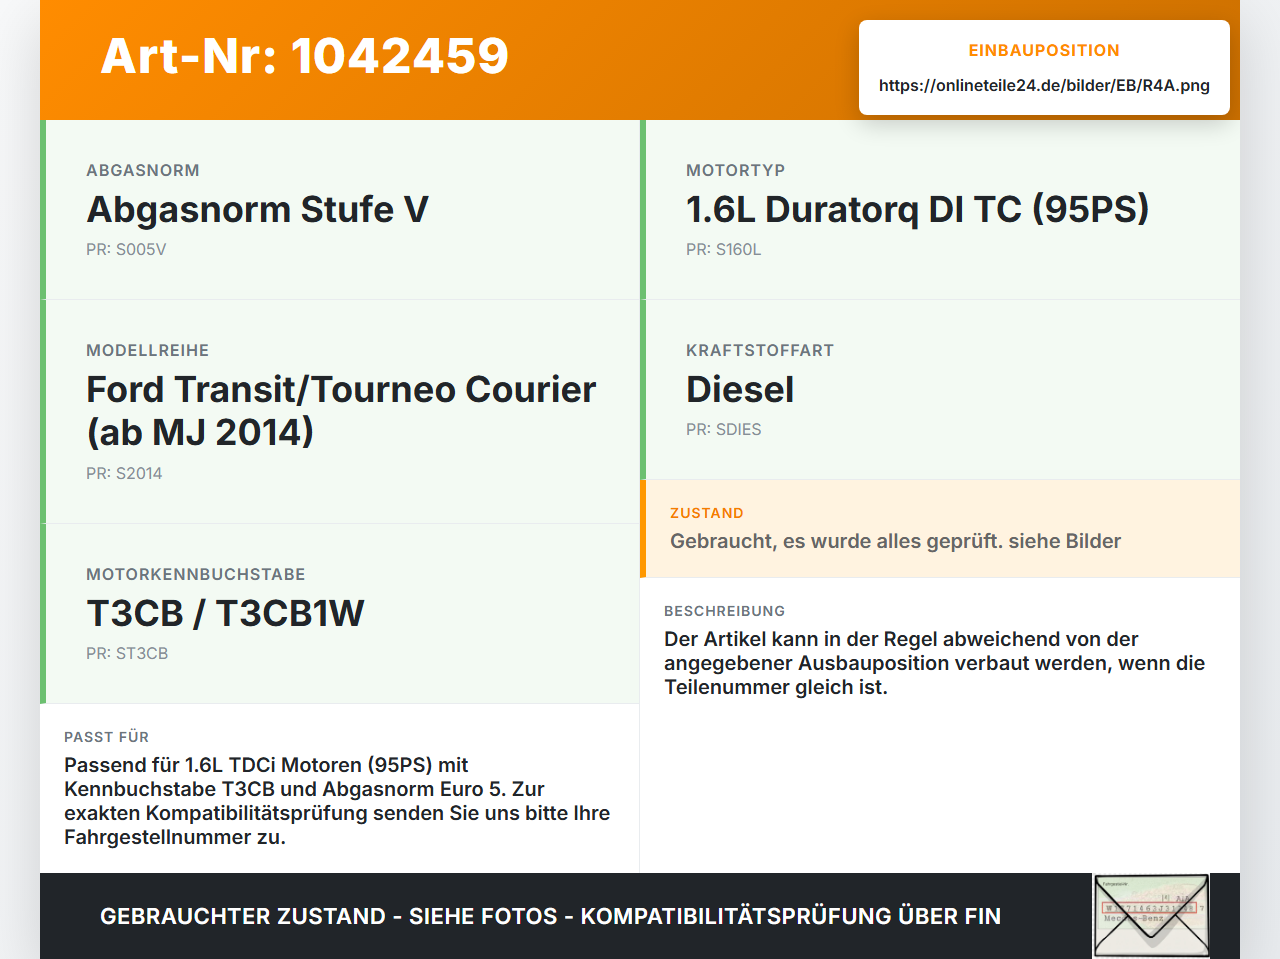The height and width of the screenshot is (959, 1280).
Task: Open the onlineteile24.de R4A.png image link
Action: (1044, 85)
